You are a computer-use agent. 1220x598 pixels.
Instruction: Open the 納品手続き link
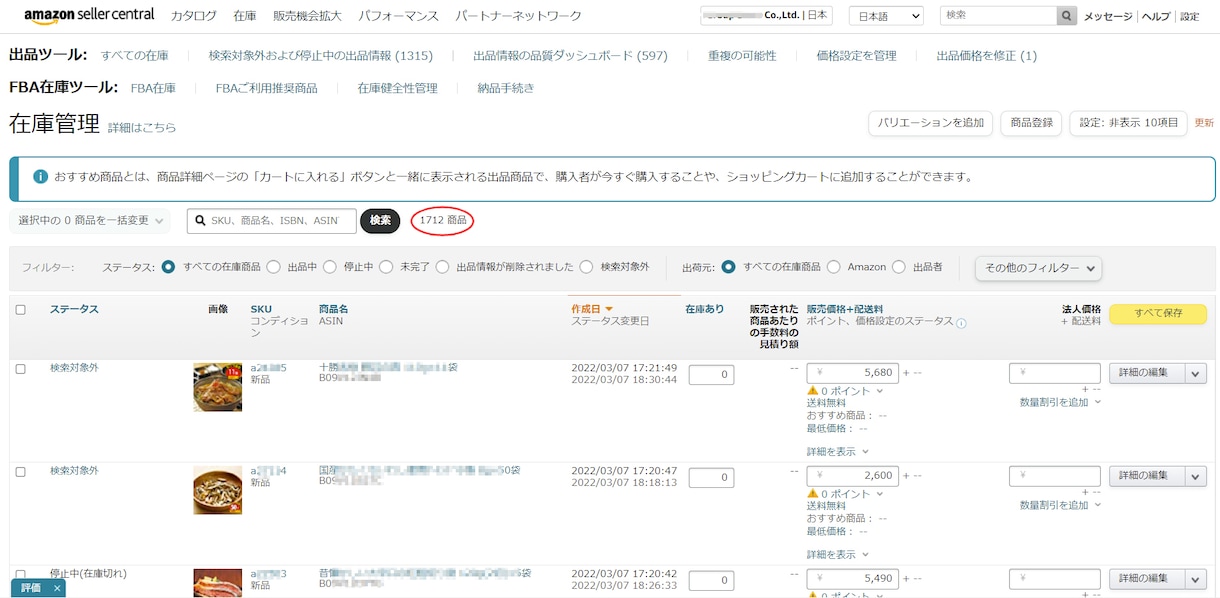[506, 88]
